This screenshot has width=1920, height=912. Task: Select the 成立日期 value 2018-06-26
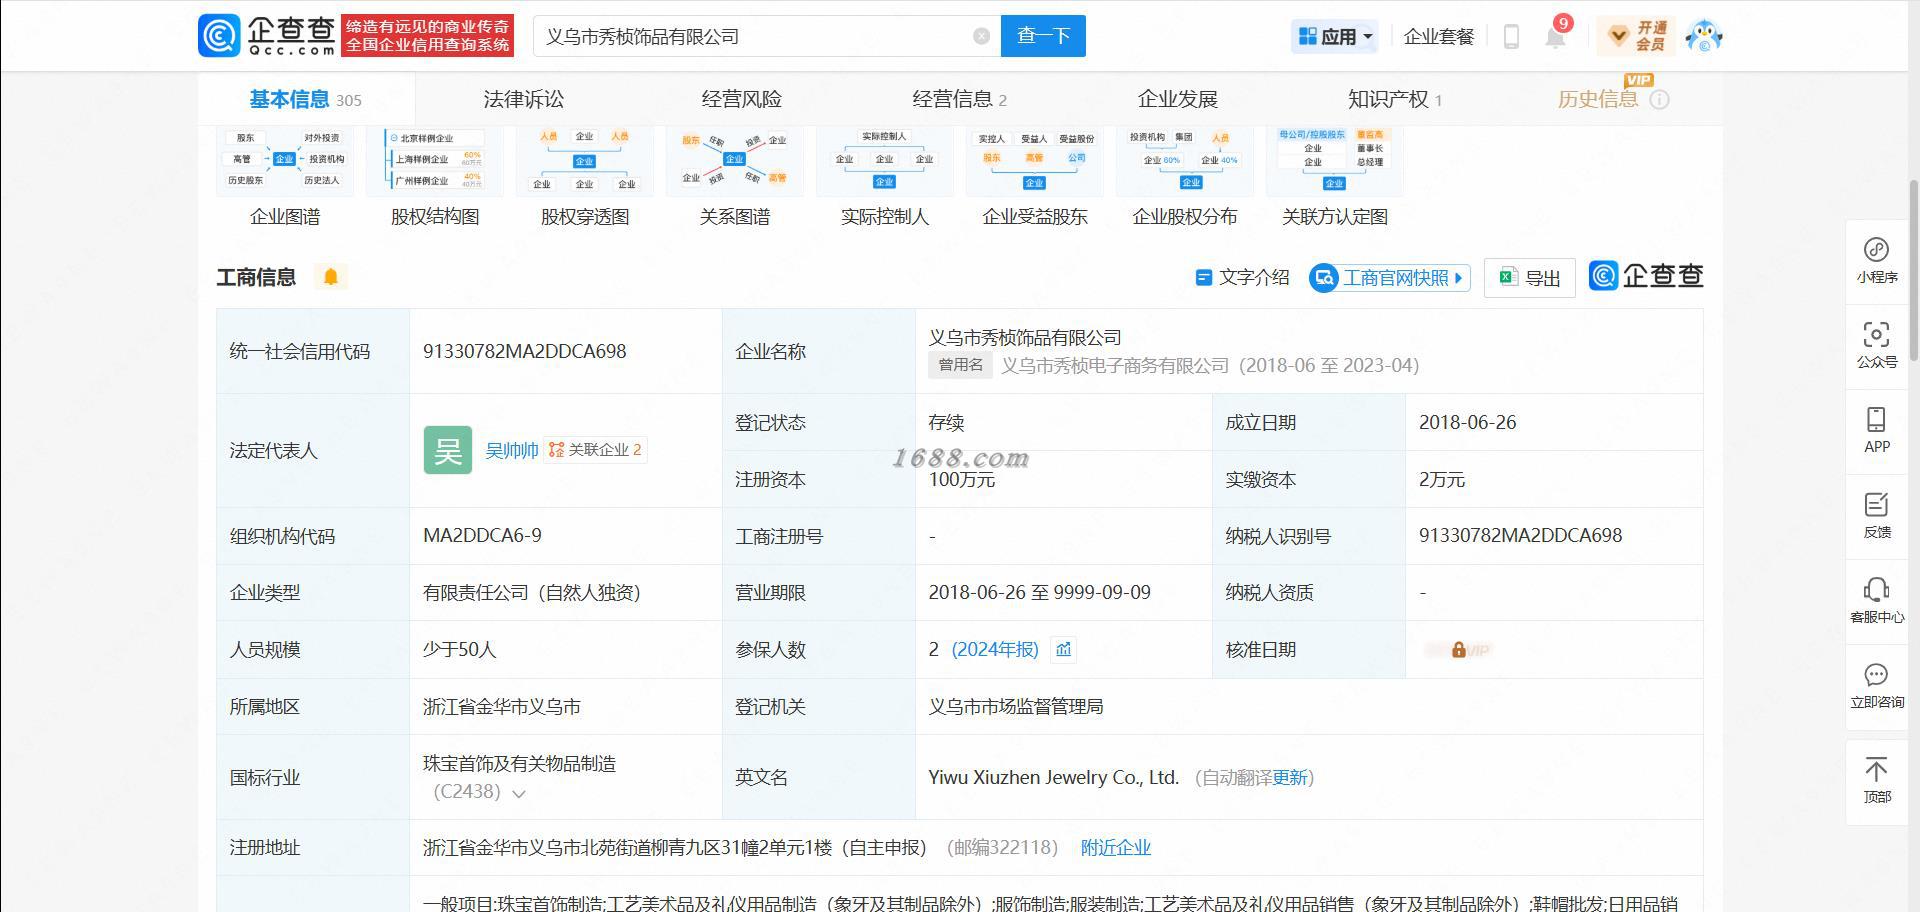click(1467, 422)
